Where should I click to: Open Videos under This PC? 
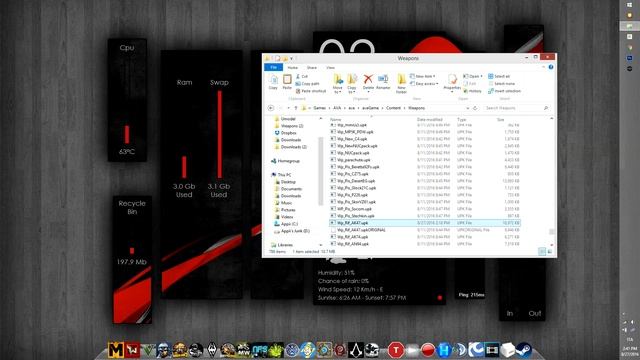point(284,217)
